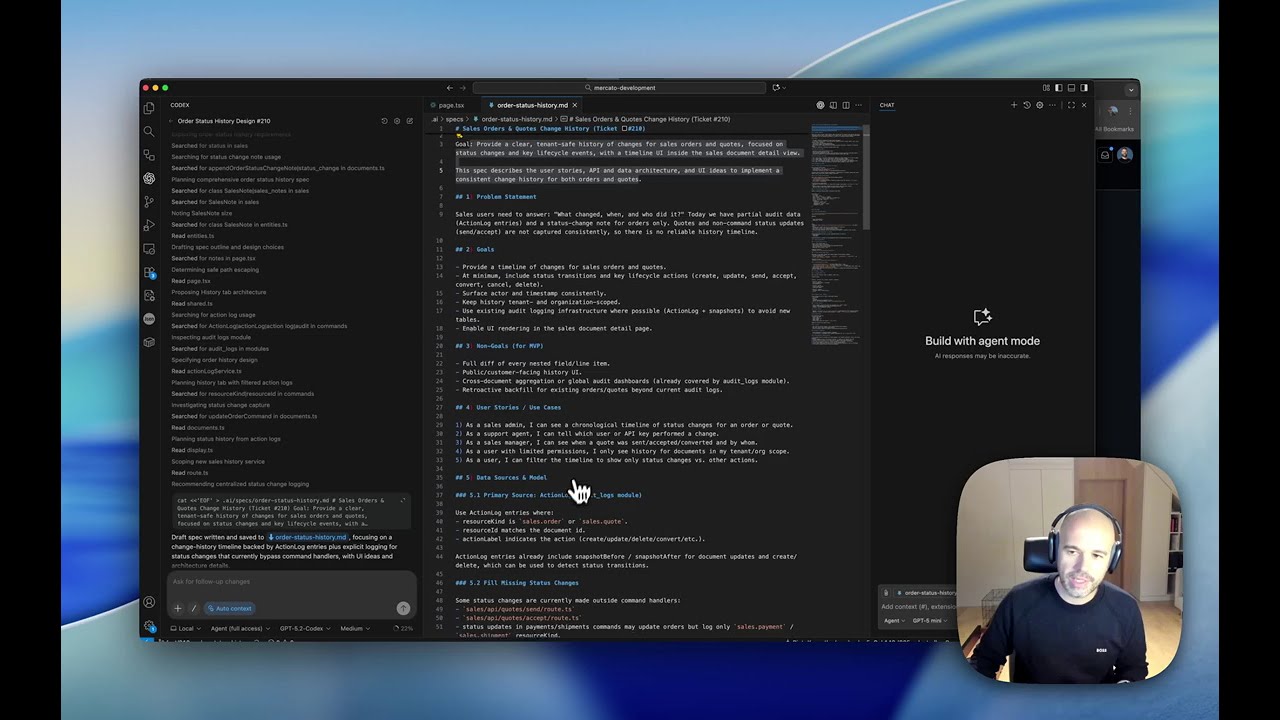This screenshot has width=1280, height=720.
Task: Go back from Order Status History Design thread
Action: pos(171,121)
